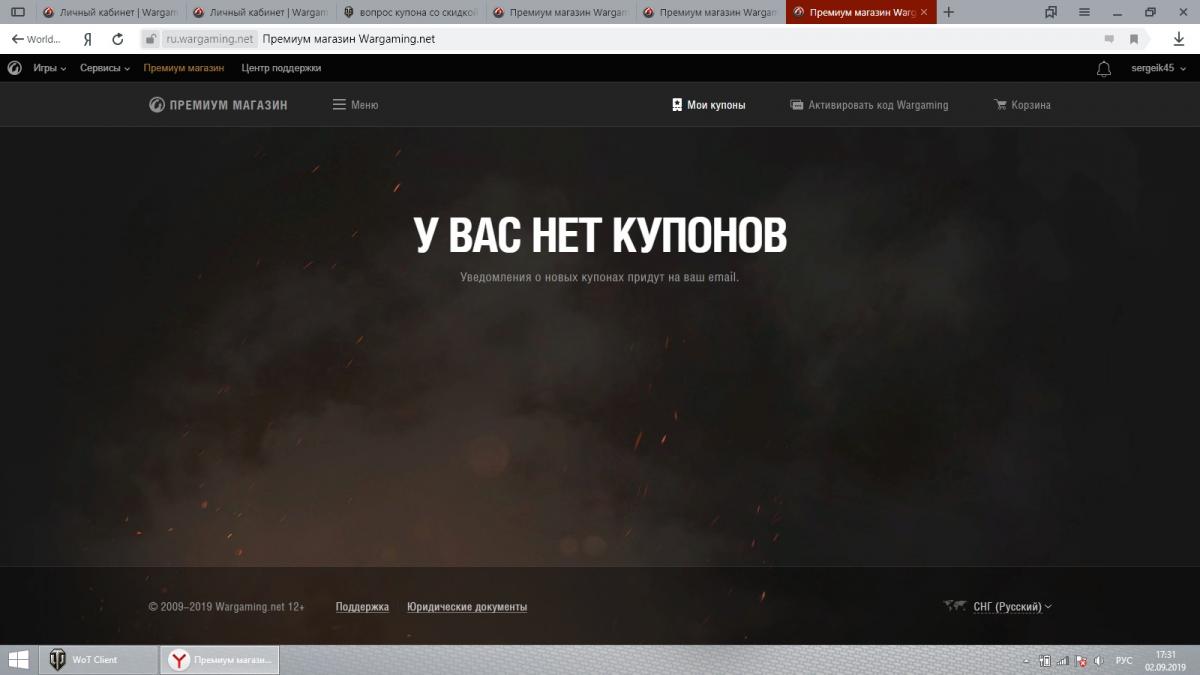Show hidden system tray icons
This screenshot has width=1200, height=675.
click(1027, 661)
